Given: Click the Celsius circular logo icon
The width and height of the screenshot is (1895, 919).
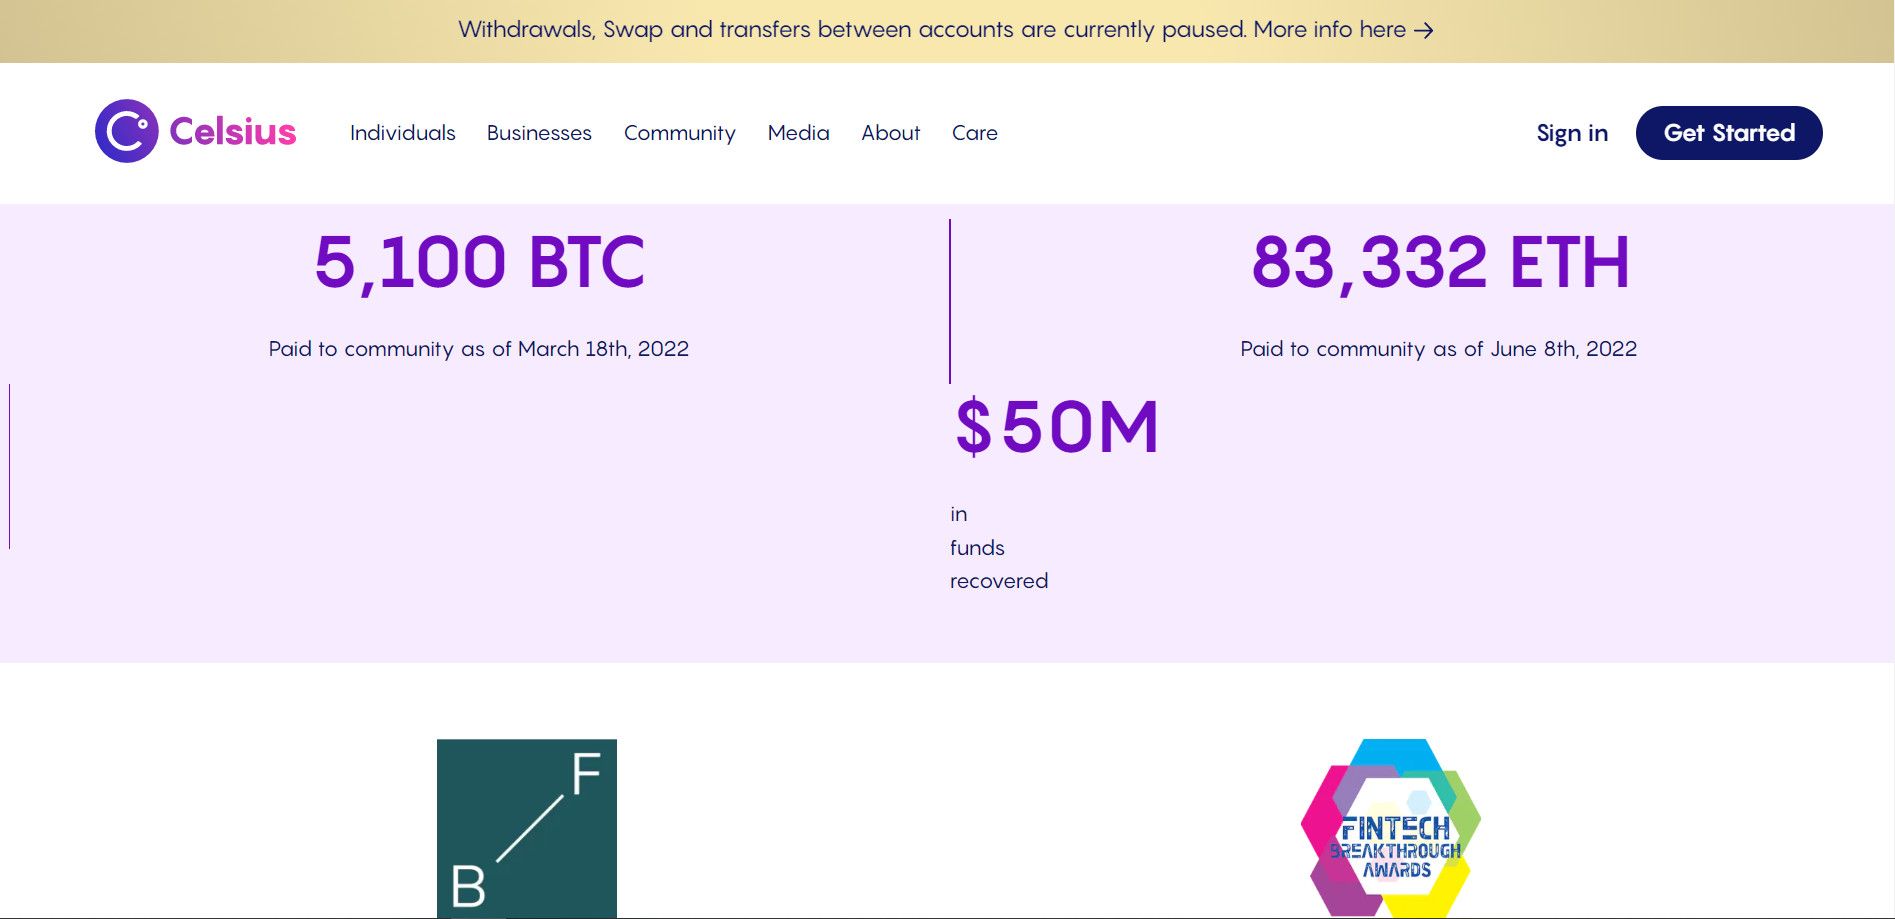Looking at the screenshot, I should [x=127, y=131].
